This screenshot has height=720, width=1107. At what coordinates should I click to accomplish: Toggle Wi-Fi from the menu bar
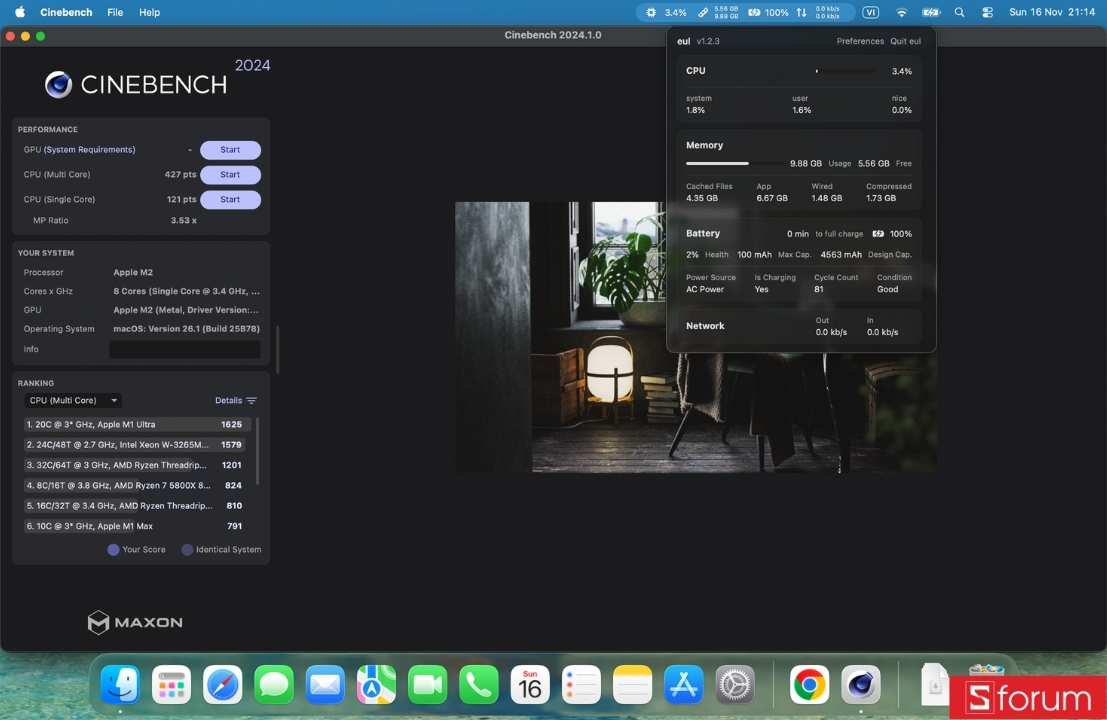tap(901, 12)
